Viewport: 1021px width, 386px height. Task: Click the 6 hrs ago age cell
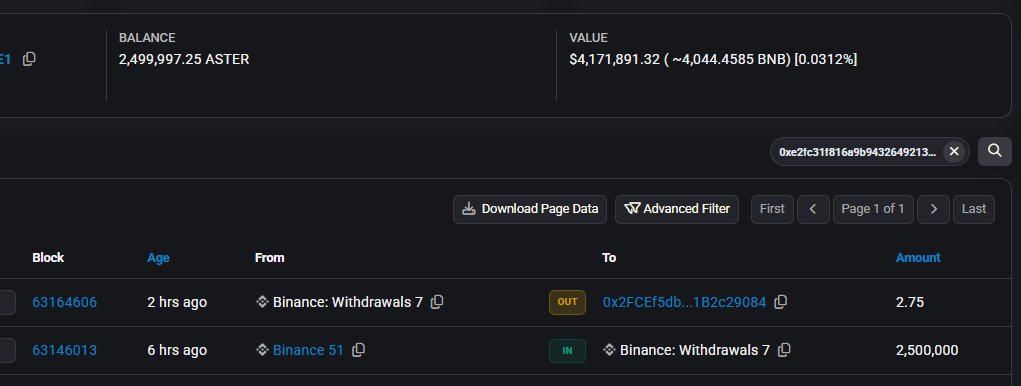(177, 350)
